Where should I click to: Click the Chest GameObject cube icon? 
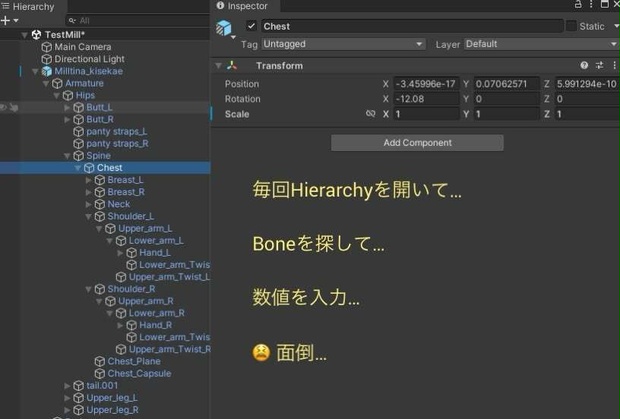click(224, 28)
